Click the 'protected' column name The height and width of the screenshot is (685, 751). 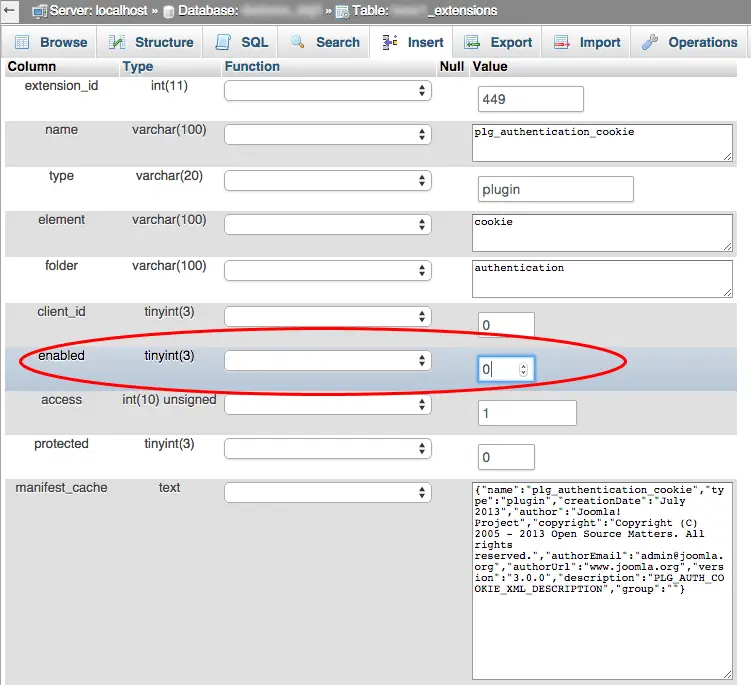tap(61, 444)
